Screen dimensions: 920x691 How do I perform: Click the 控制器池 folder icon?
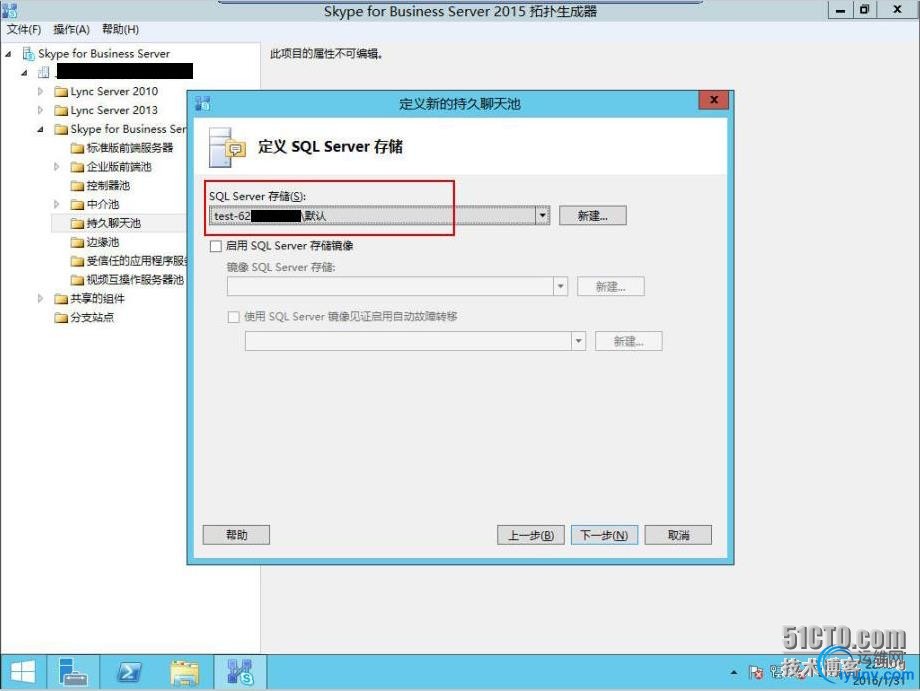pos(77,185)
